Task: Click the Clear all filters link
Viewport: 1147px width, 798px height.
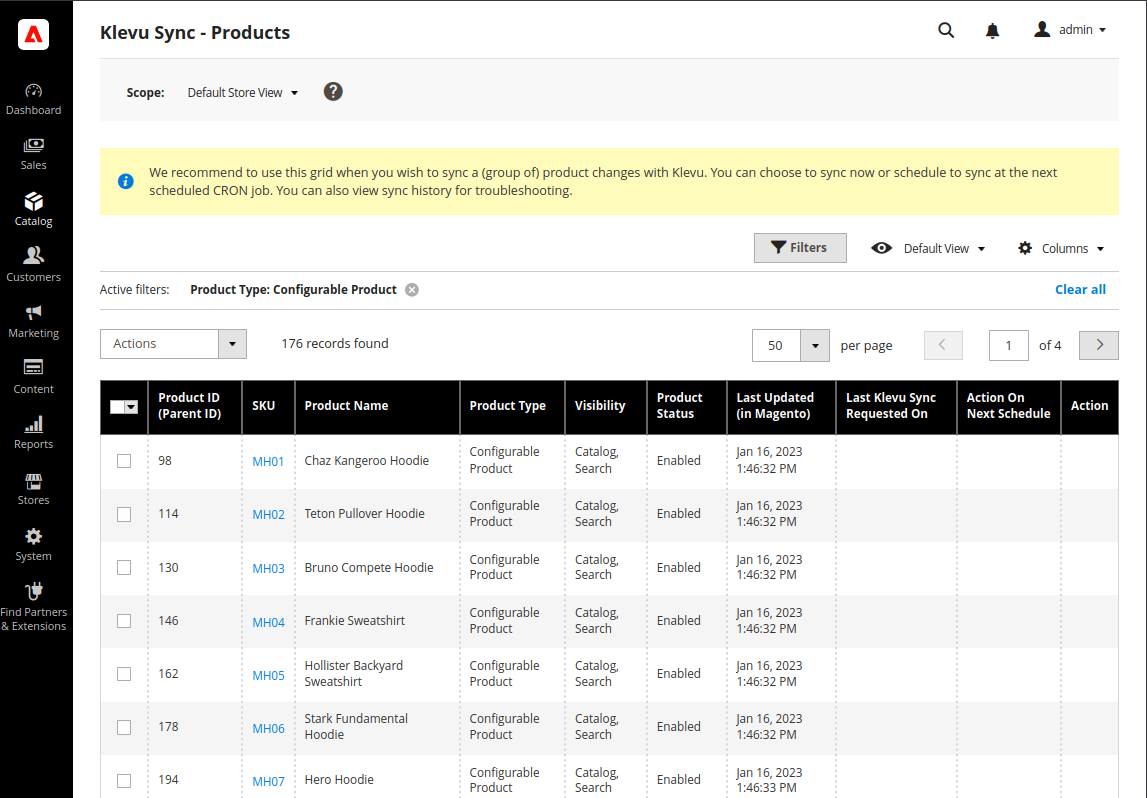Action: point(1080,290)
